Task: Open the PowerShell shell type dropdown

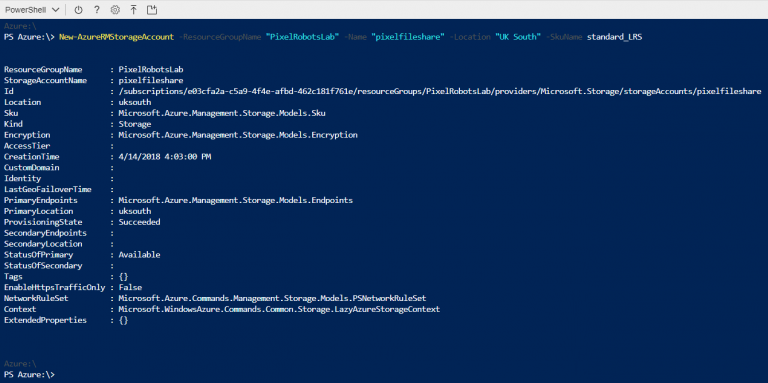Action: (x=32, y=9)
